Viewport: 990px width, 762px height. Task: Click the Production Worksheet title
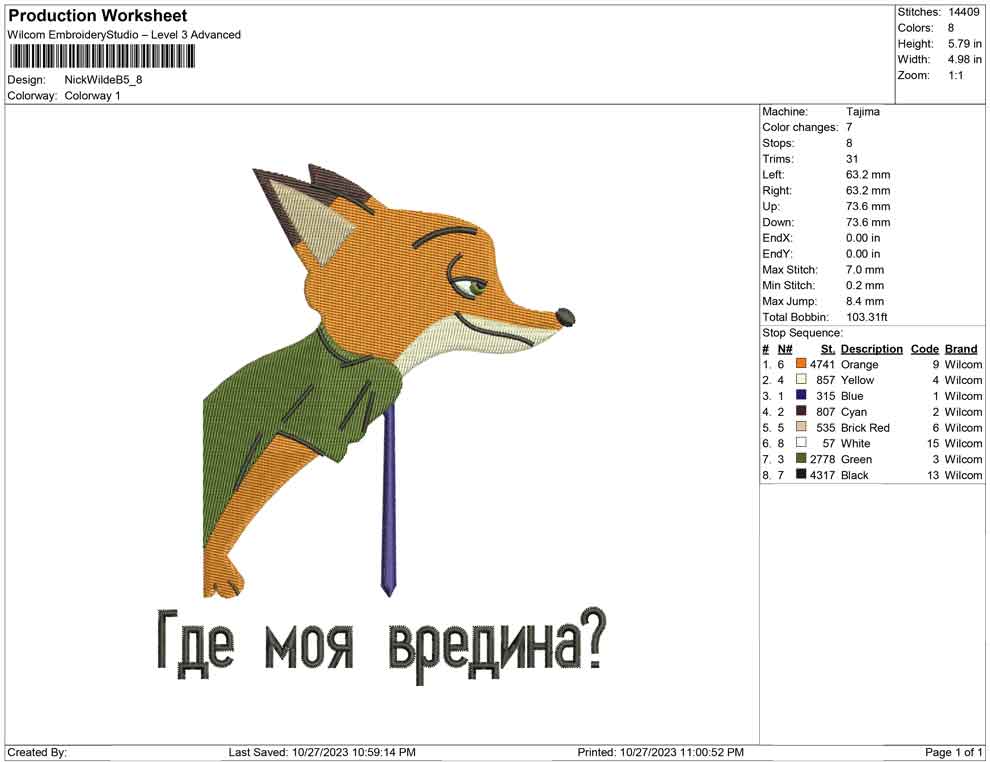click(x=98, y=16)
